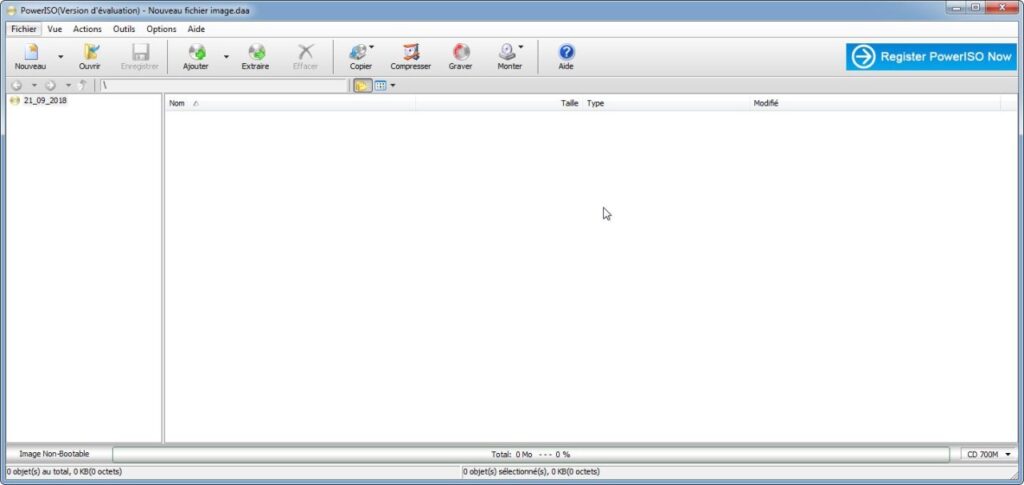
Task: Select the 21_09_2018 tree node
Action: 45,101
